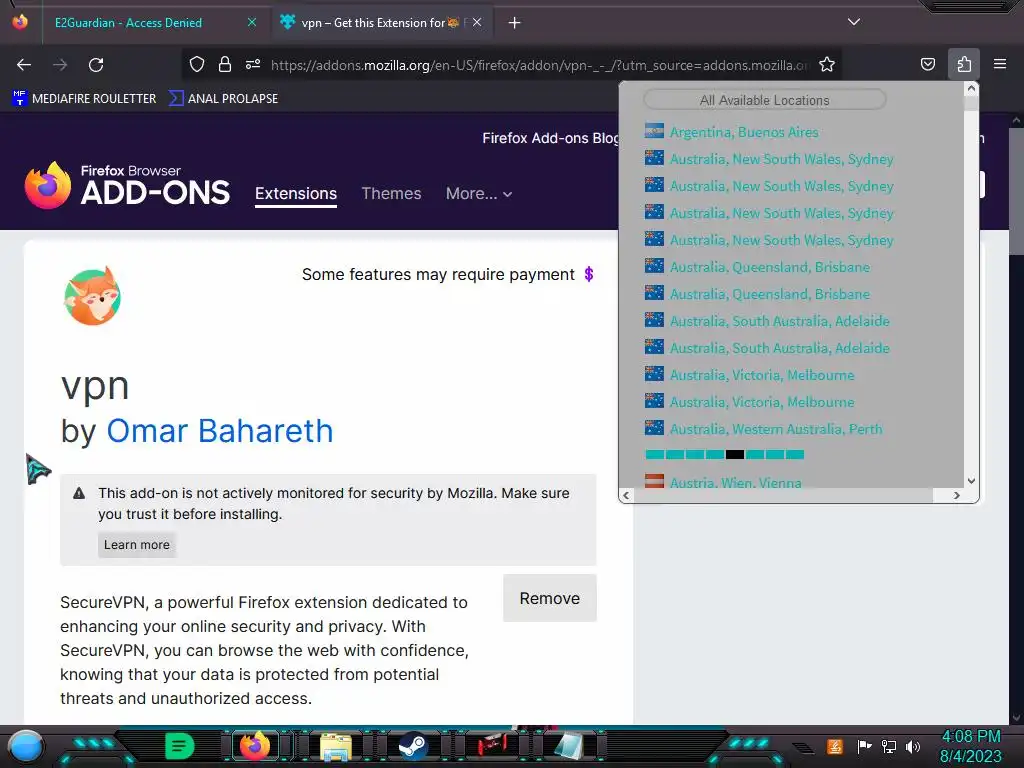
Task: Reload the current page
Action: coord(96,65)
